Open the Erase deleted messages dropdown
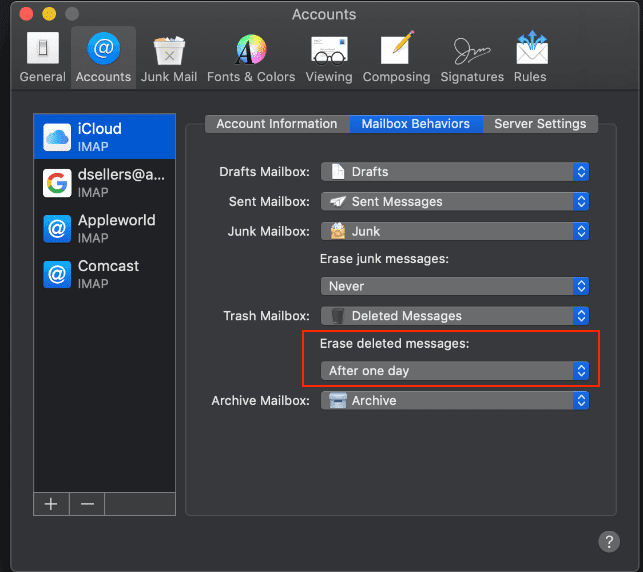The image size is (643, 572). pos(455,371)
